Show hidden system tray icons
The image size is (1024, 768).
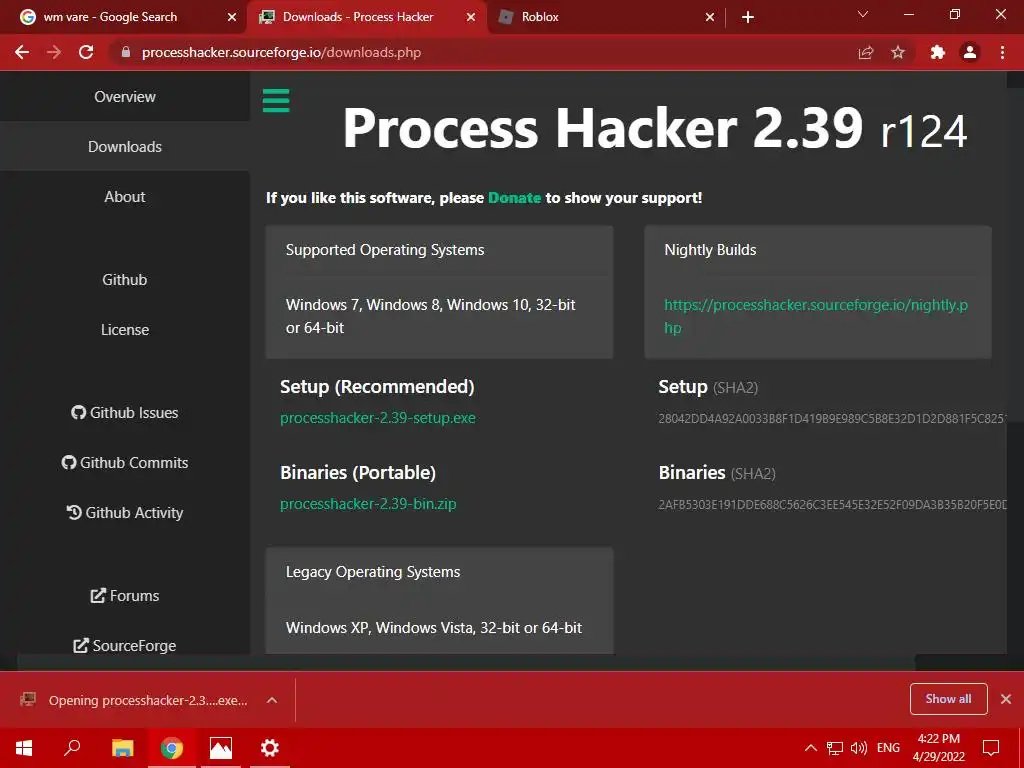click(x=810, y=748)
